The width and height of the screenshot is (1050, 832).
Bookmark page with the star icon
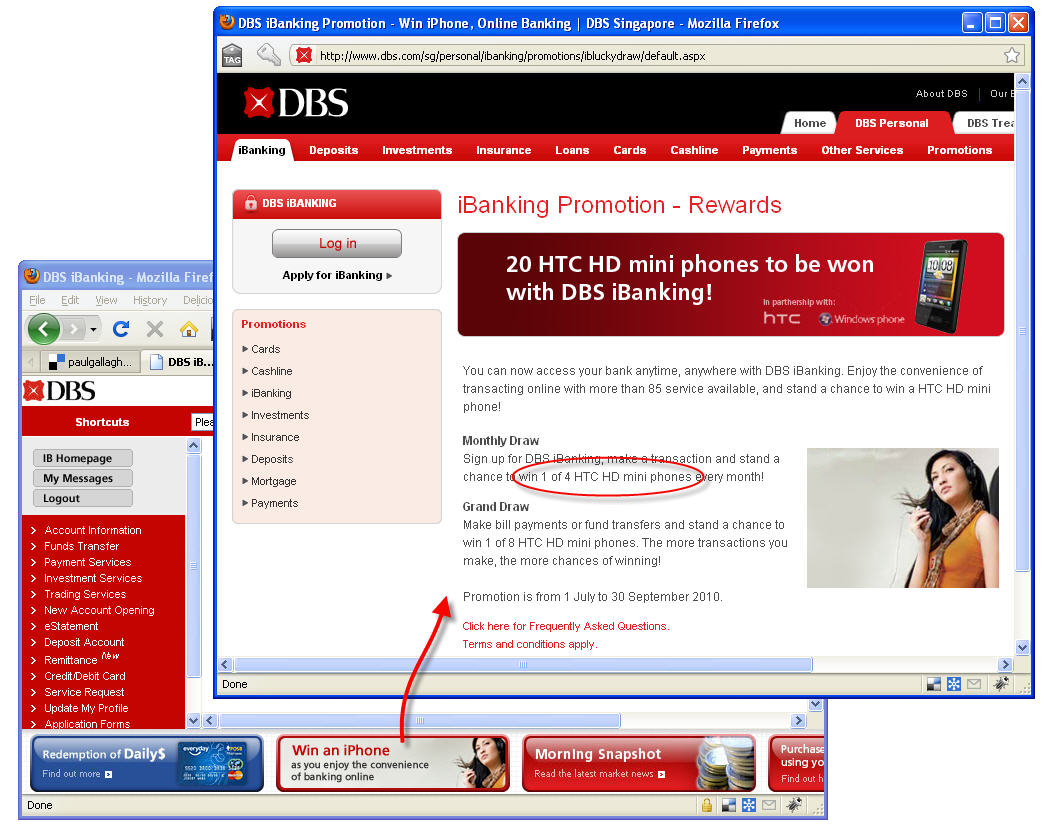1012,55
